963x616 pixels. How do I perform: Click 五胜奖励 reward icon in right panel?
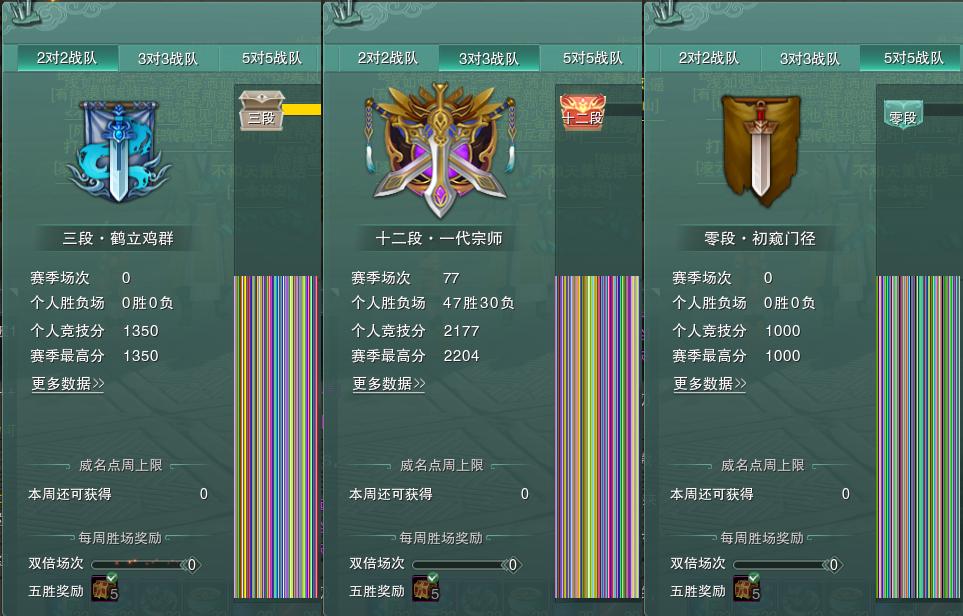(747, 588)
